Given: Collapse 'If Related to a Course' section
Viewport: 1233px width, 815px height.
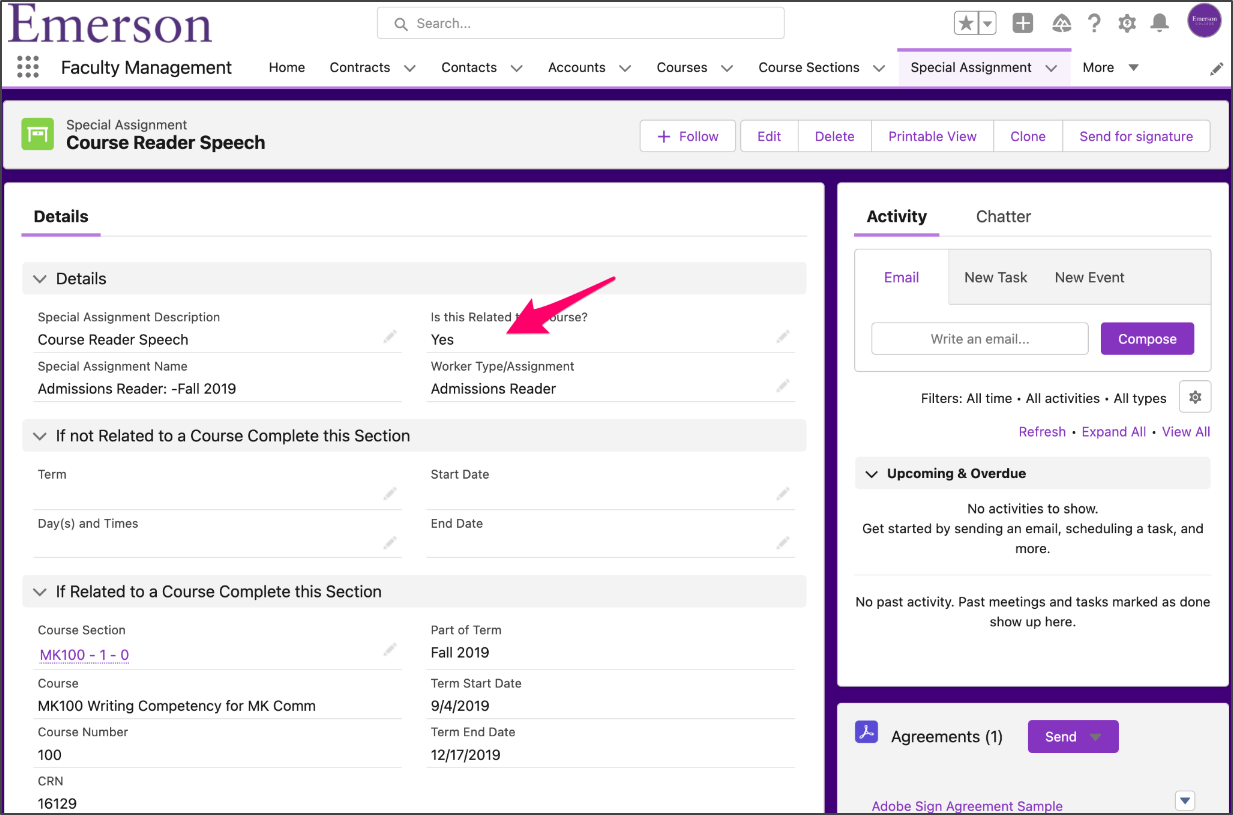Looking at the screenshot, I should (x=40, y=592).
